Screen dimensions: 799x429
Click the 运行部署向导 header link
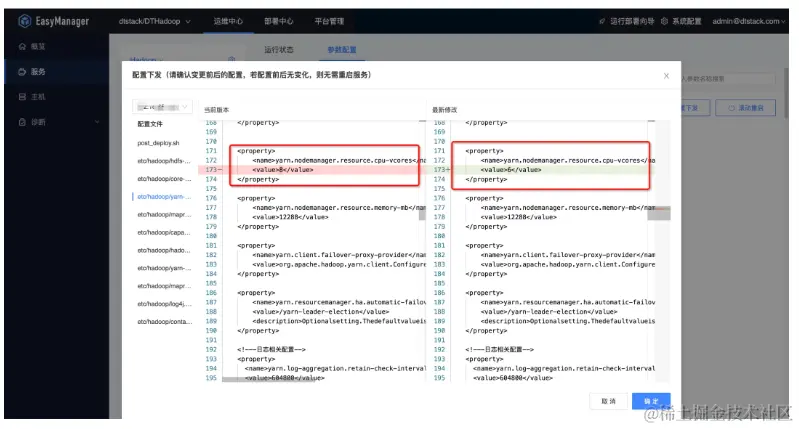tap(632, 21)
